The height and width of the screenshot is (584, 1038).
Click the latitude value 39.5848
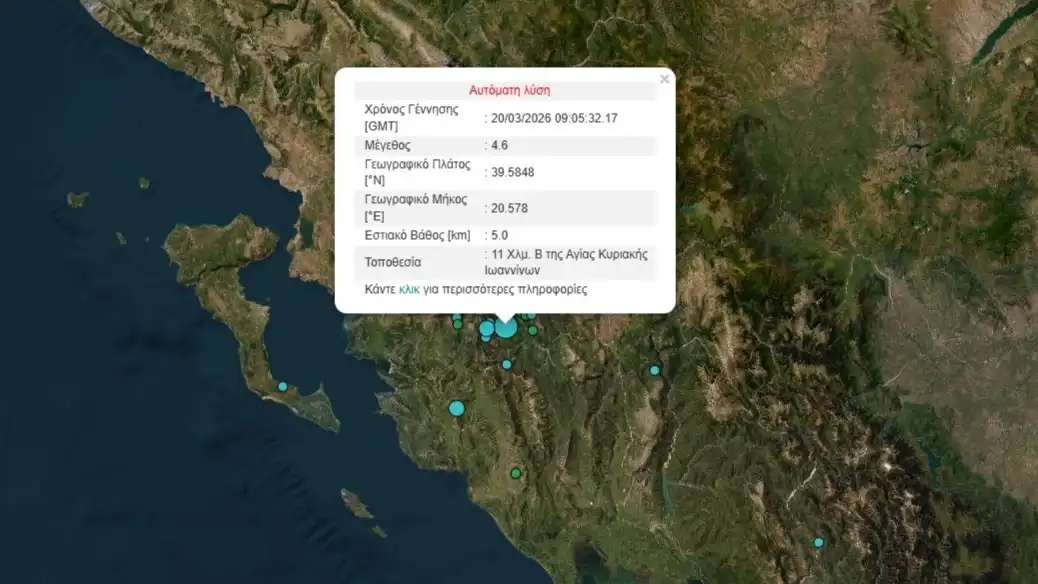(512, 172)
